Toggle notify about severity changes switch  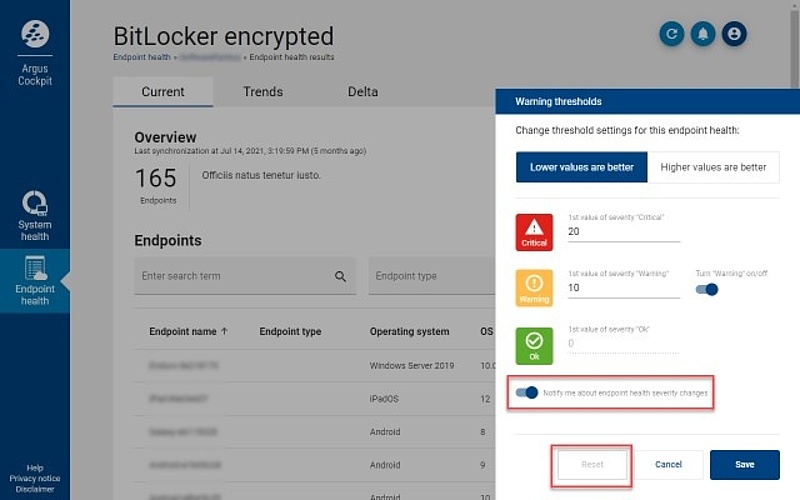(527, 392)
